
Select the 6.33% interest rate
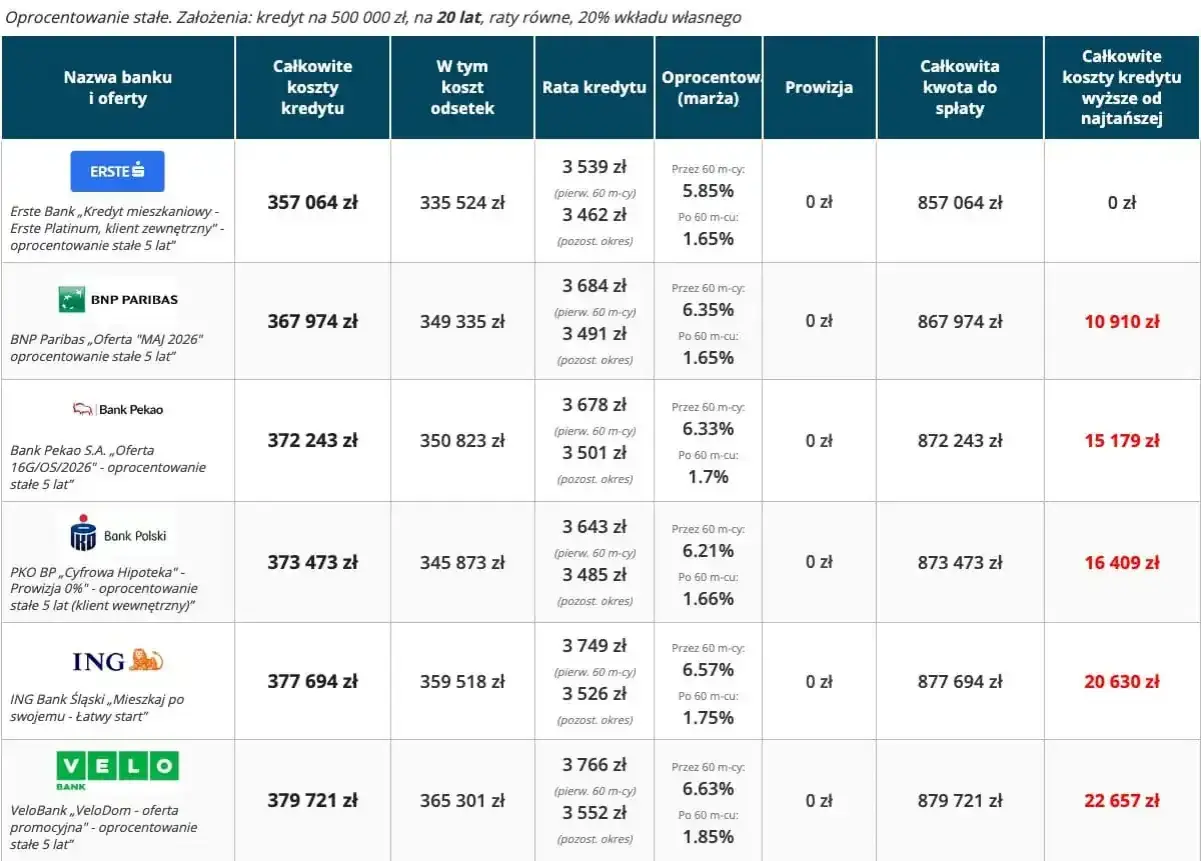click(x=708, y=428)
